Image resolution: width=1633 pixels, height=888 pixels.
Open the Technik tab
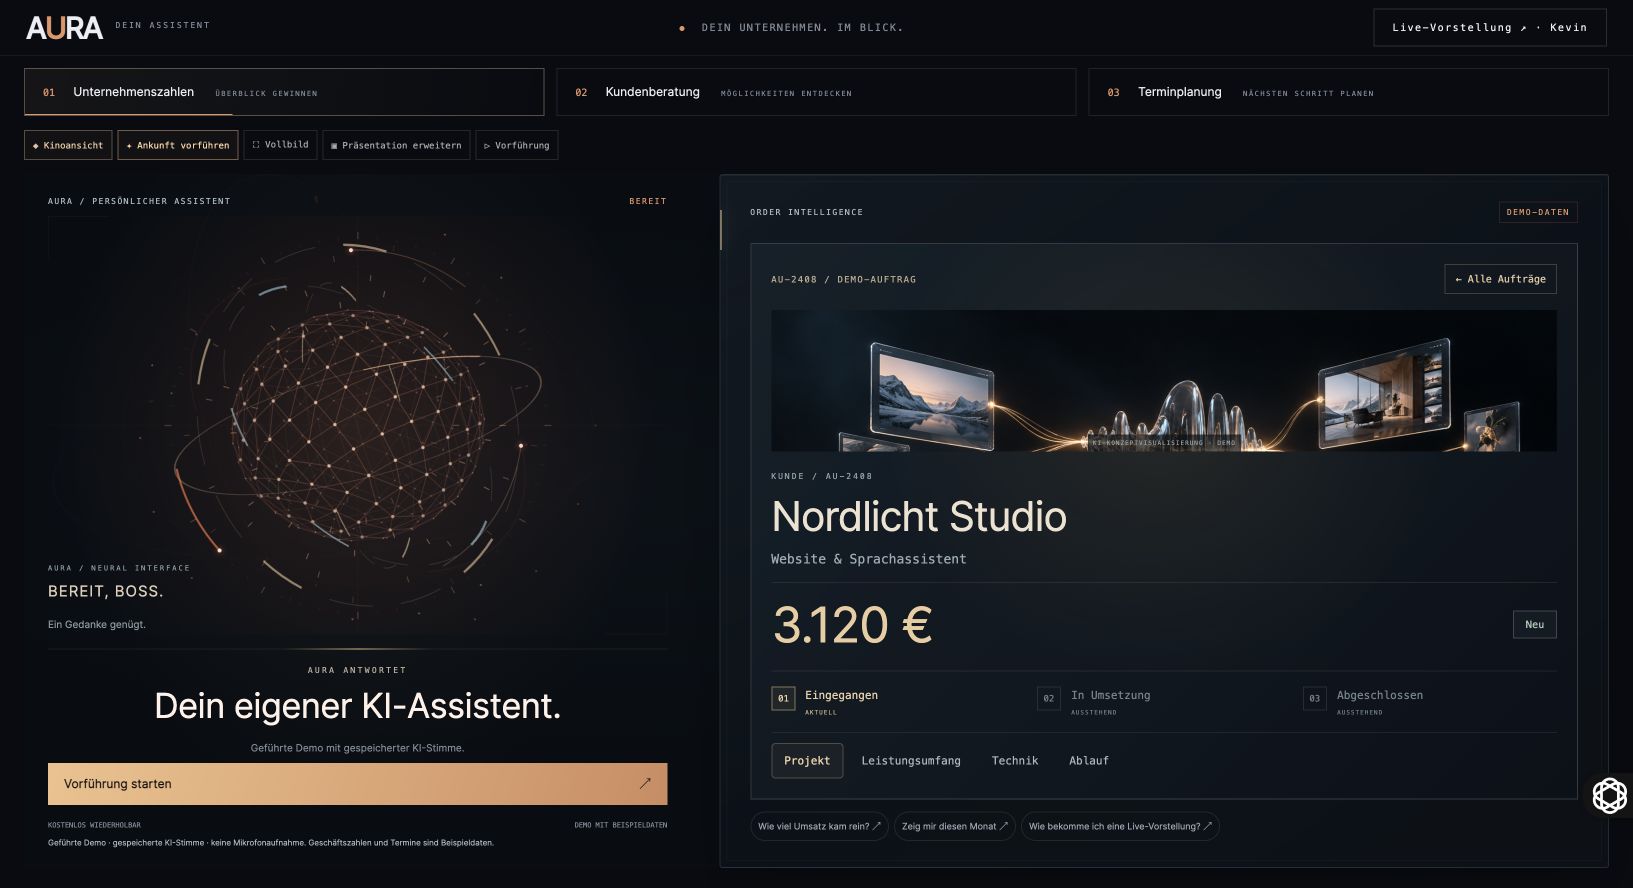coord(1015,761)
